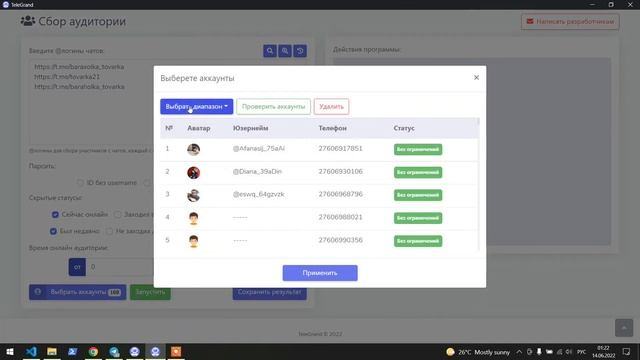Close the Выберете аккаунты dialog
Screen dimensions: 640x360
pyautogui.click(x=476, y=78)
